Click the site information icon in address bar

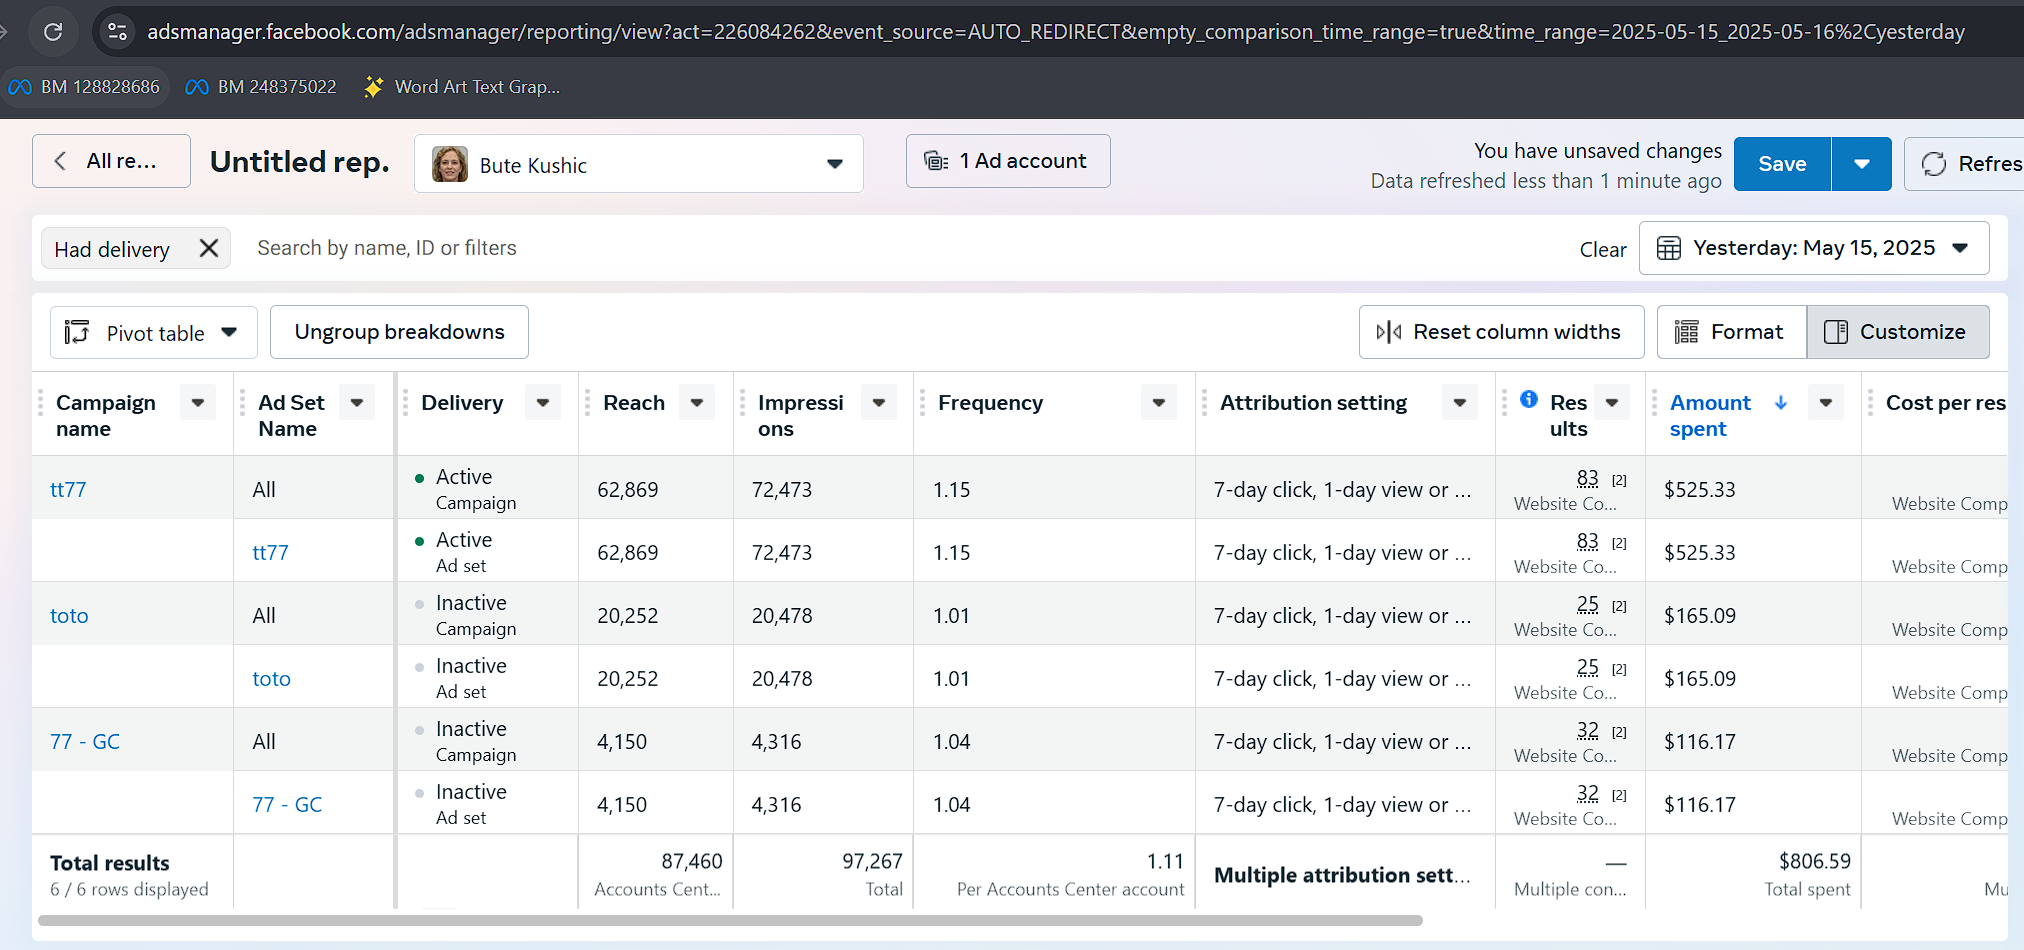[117, 32]
